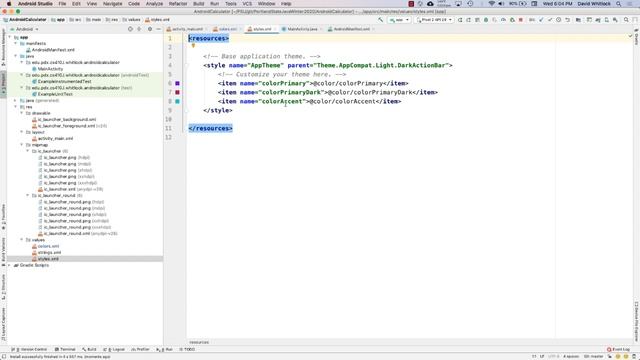640x360 pixels.
Task: Select AndroidManifest.xml in project tree
Action: point(53,50)
